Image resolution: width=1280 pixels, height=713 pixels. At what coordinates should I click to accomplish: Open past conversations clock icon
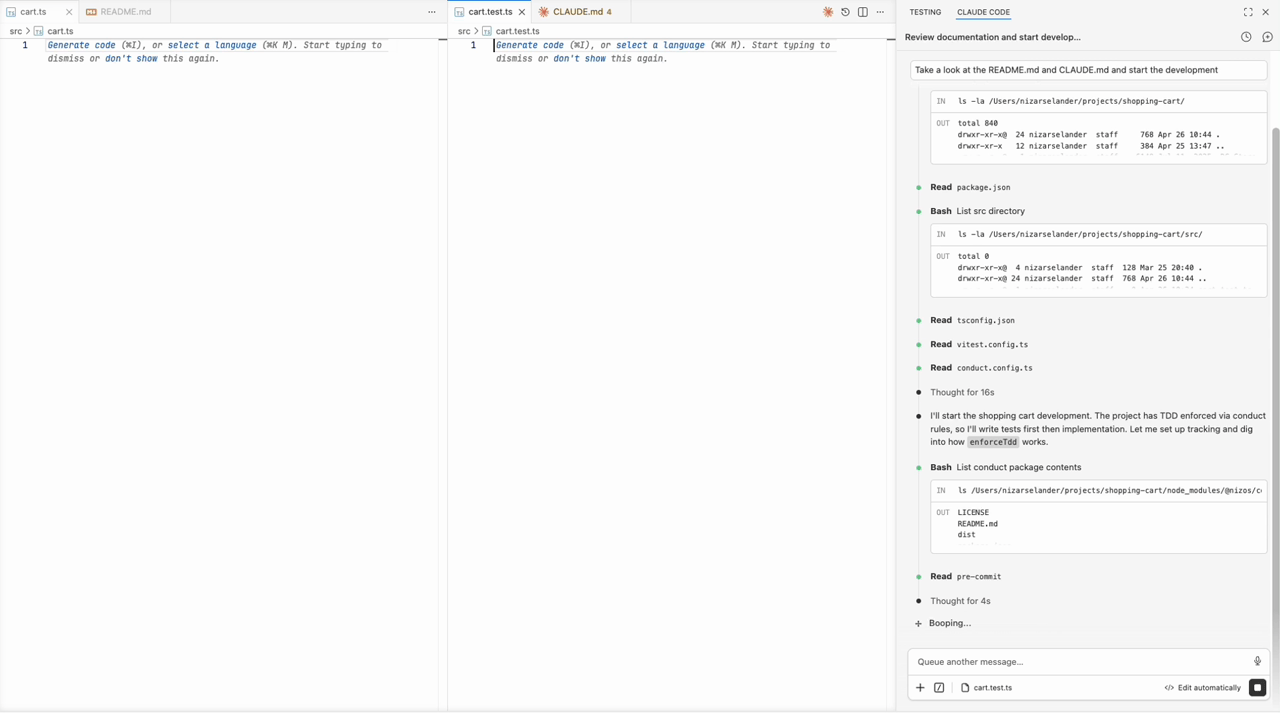(x=1246, y=37)
